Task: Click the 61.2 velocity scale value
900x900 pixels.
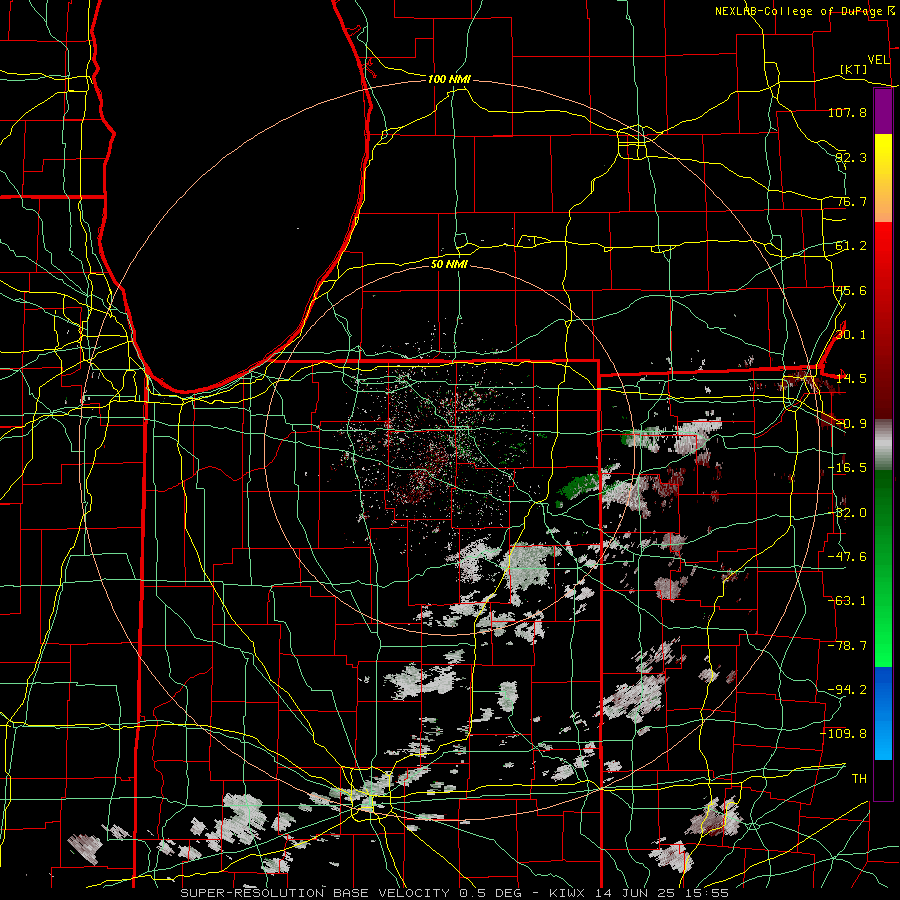Action: coord(851,246)
